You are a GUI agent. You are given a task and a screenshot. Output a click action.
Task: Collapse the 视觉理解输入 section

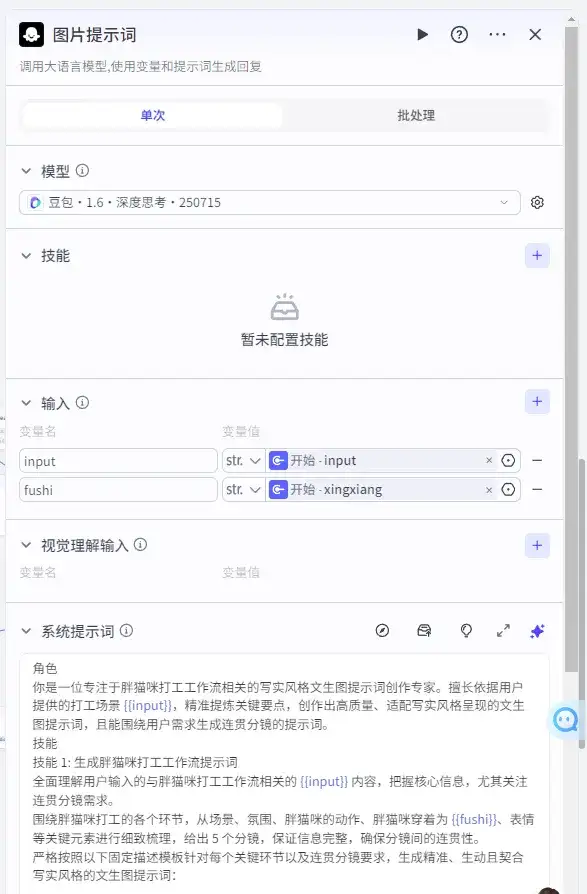point(26,545)
